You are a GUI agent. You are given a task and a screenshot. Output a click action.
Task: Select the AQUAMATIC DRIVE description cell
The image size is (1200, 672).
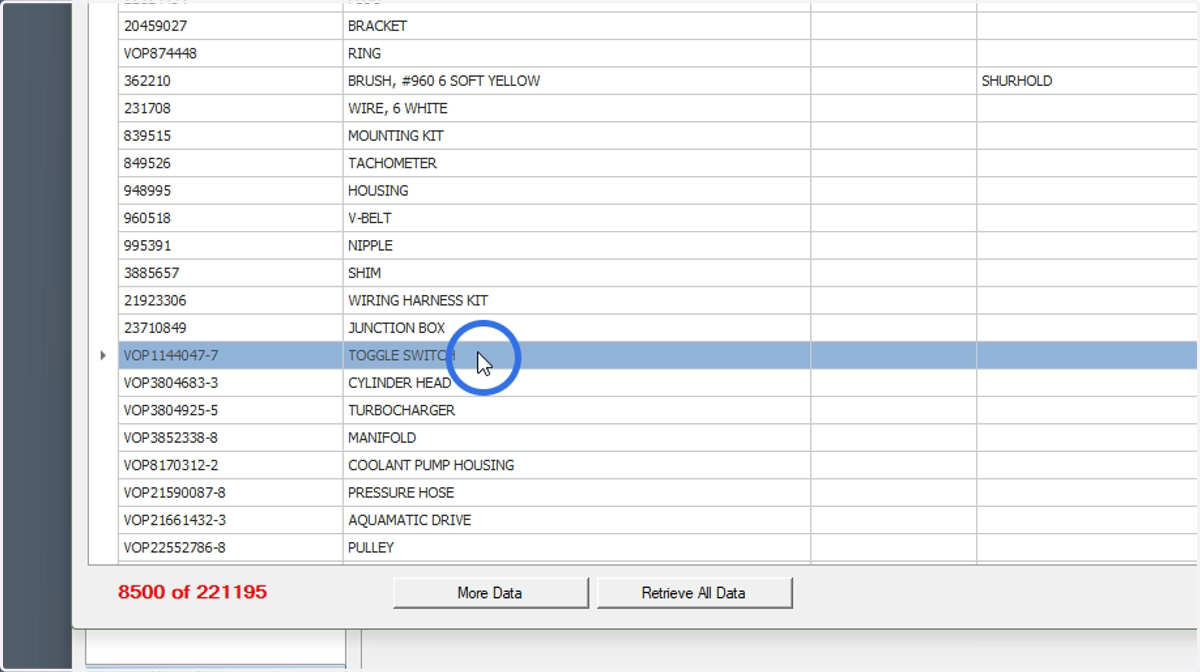[576, 521]
